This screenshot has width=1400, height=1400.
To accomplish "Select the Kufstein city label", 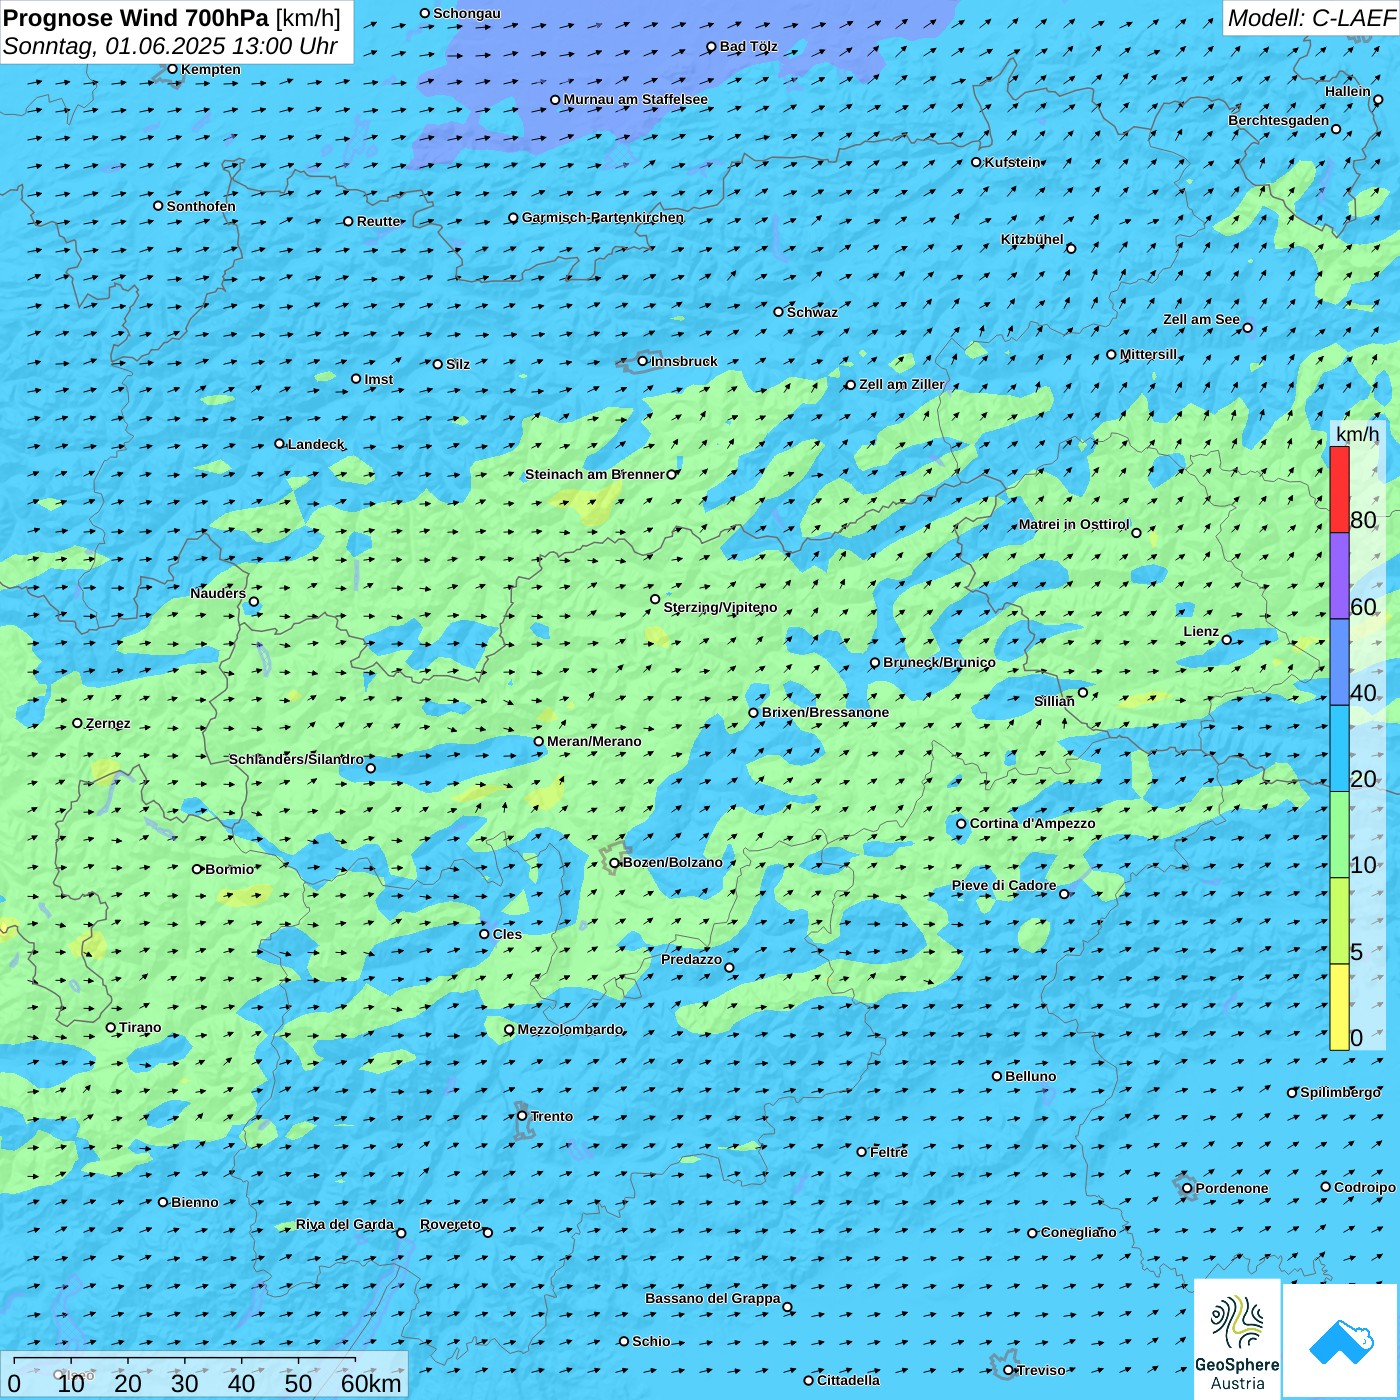I will [1012, 162].
